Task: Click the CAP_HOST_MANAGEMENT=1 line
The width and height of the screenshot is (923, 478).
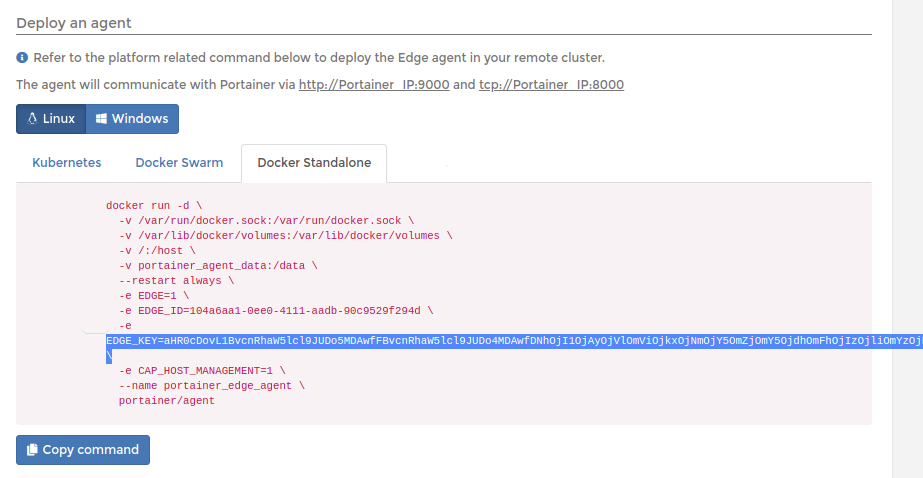Action: (x=202, y=371)
